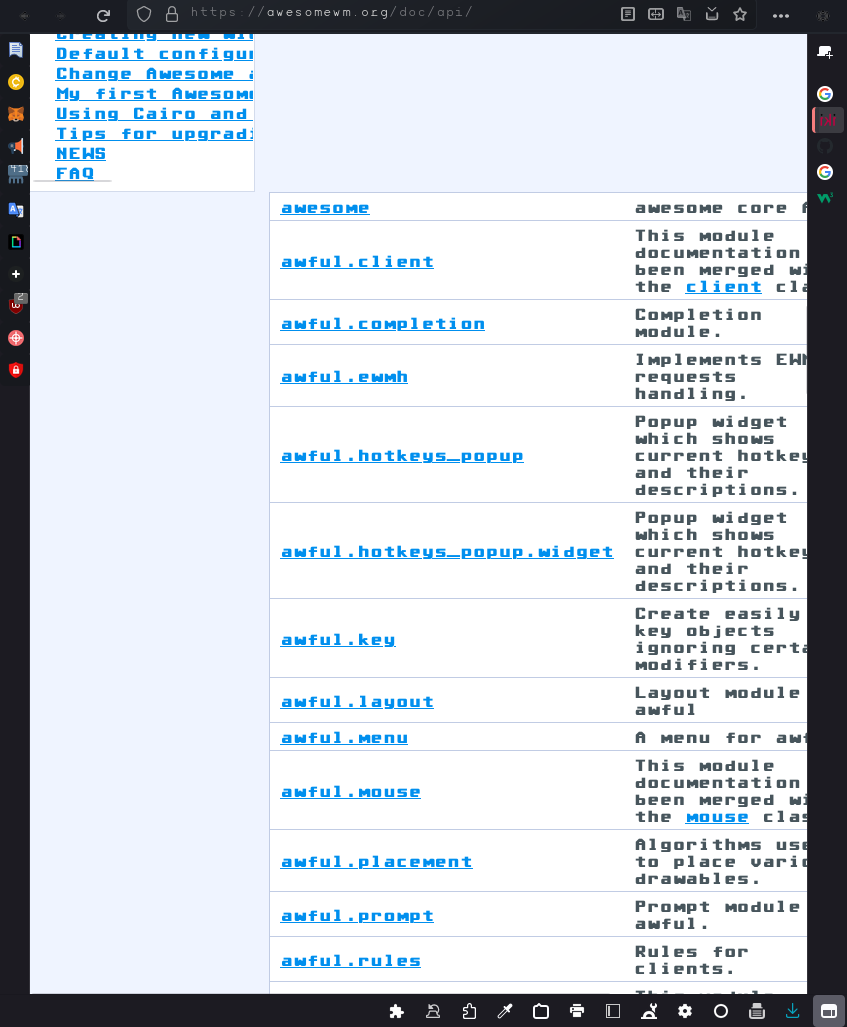Open developer tools wrench icon
The height and width of the screenshot is (1027, 847).
[649, 1011]
